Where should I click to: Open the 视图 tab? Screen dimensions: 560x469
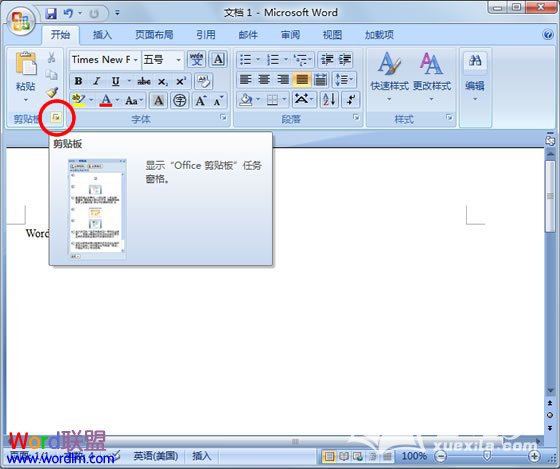[x=332, y=35]
